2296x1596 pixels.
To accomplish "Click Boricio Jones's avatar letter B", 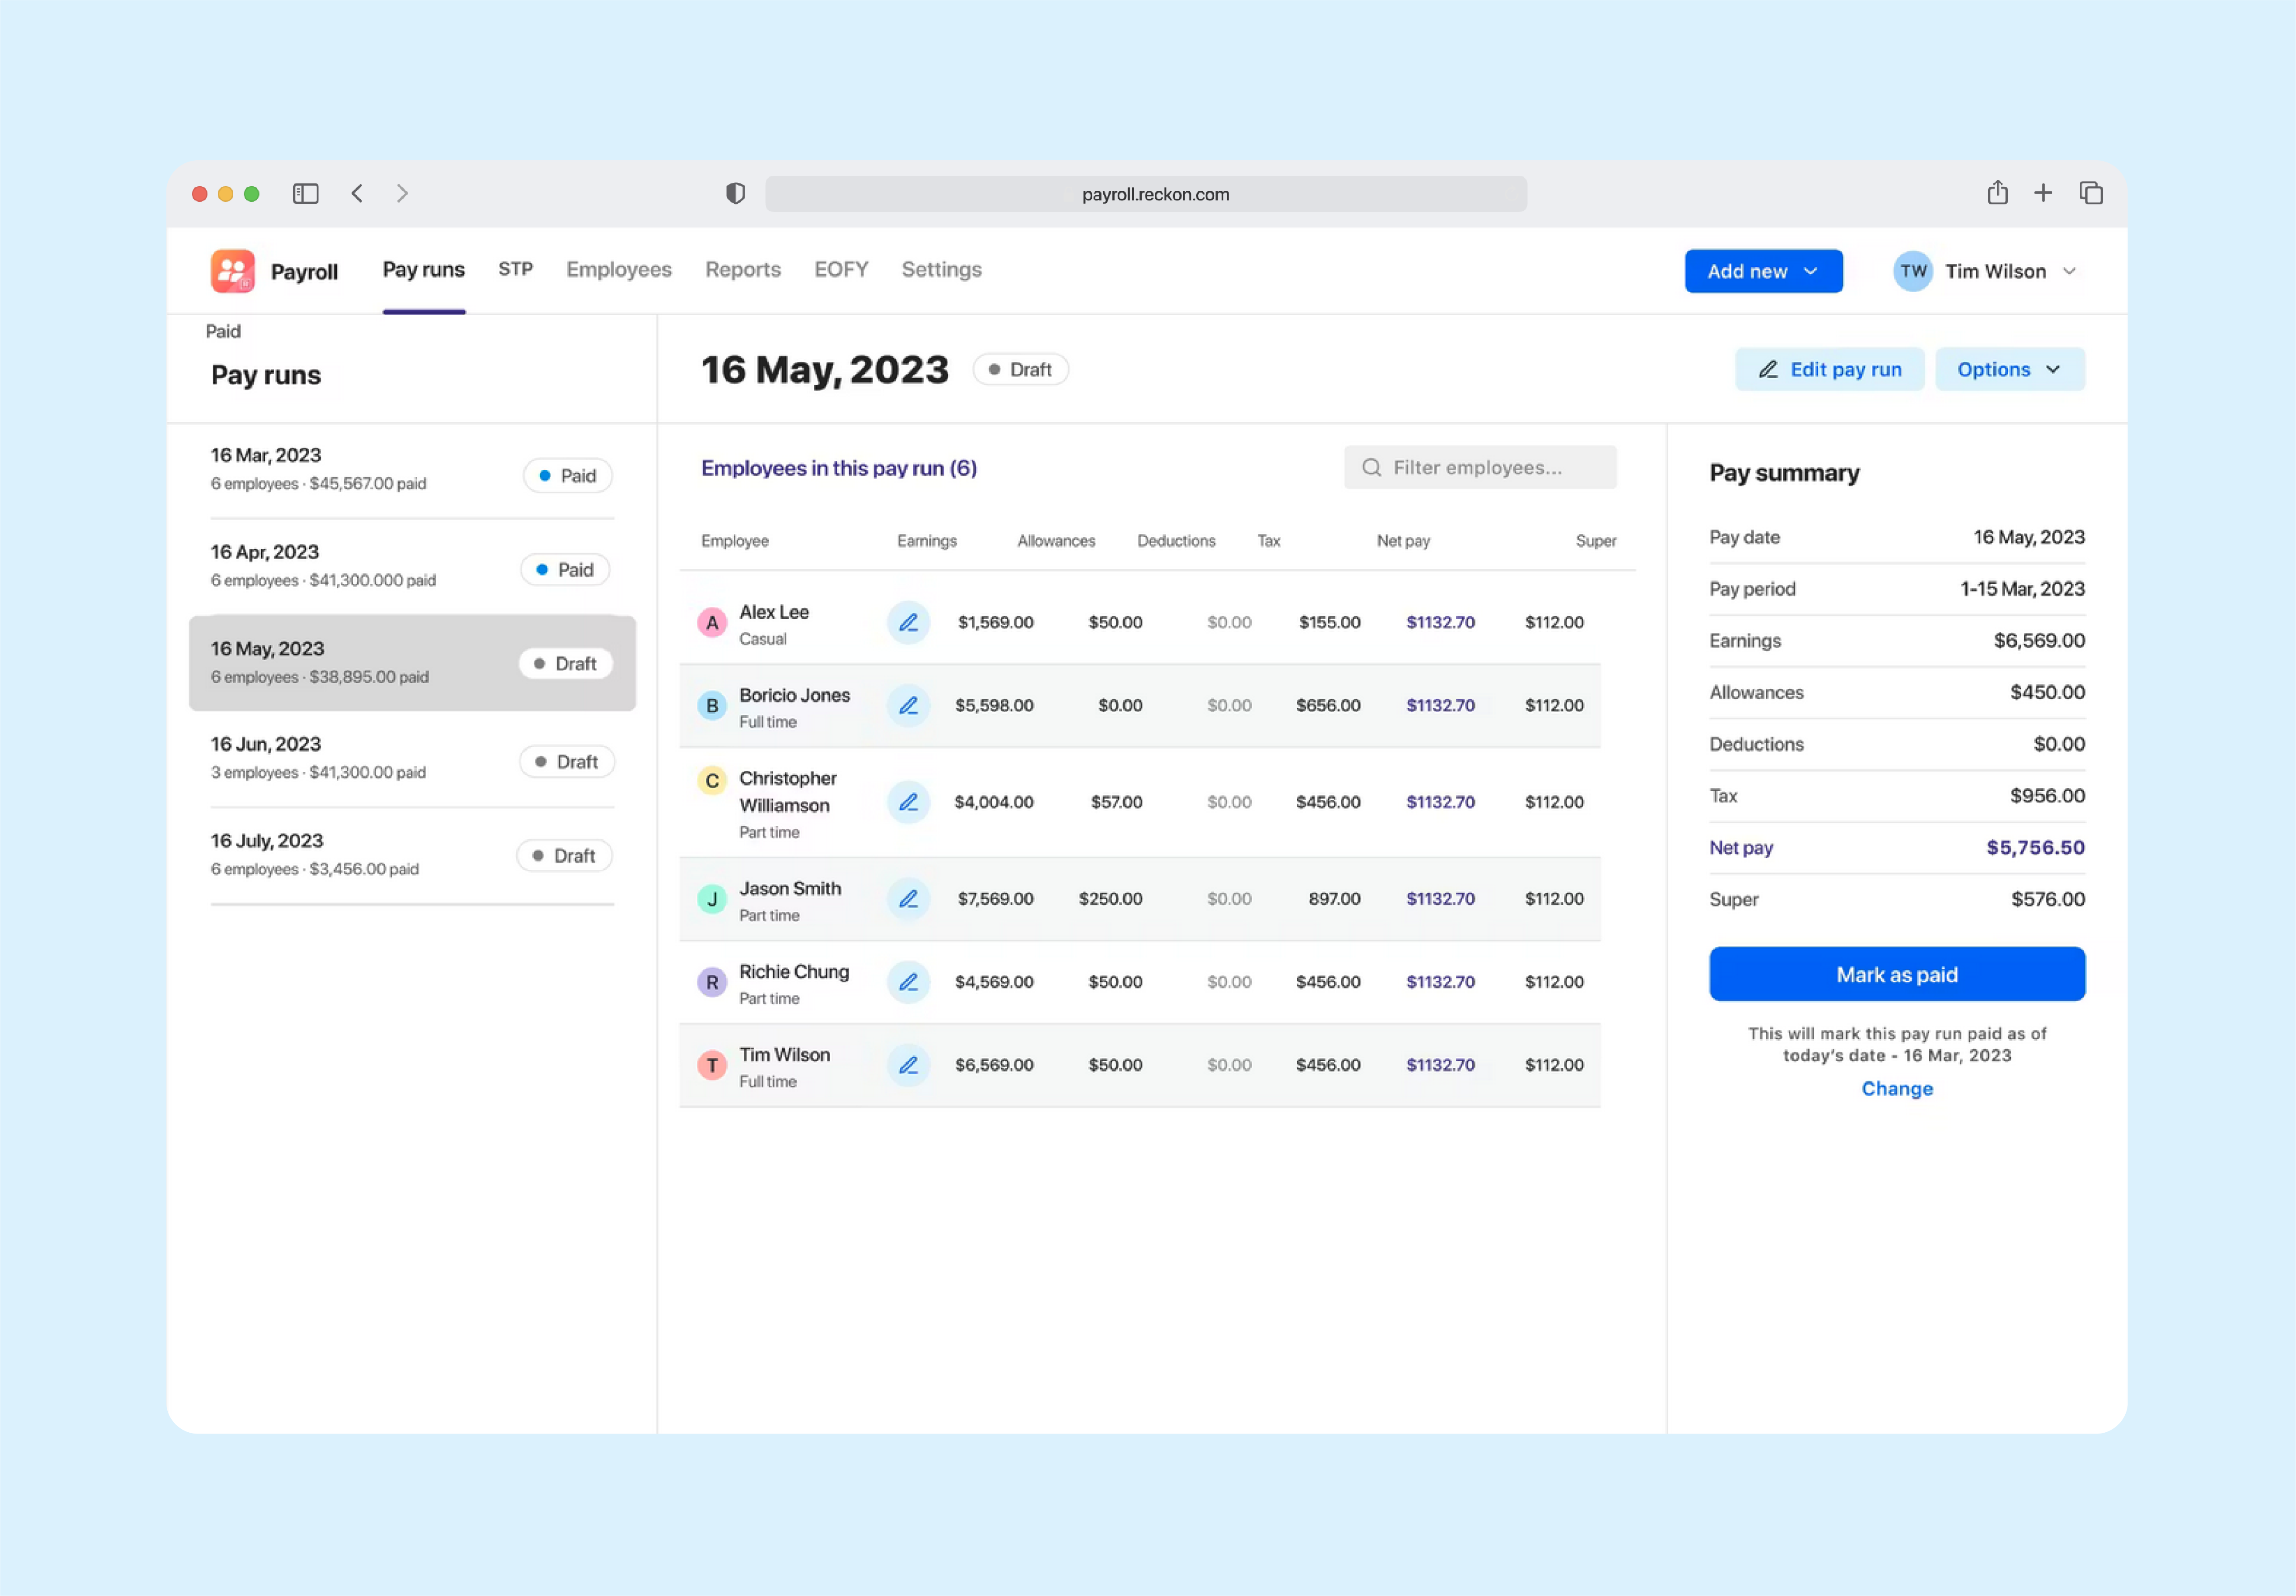I will pos(712,706).
